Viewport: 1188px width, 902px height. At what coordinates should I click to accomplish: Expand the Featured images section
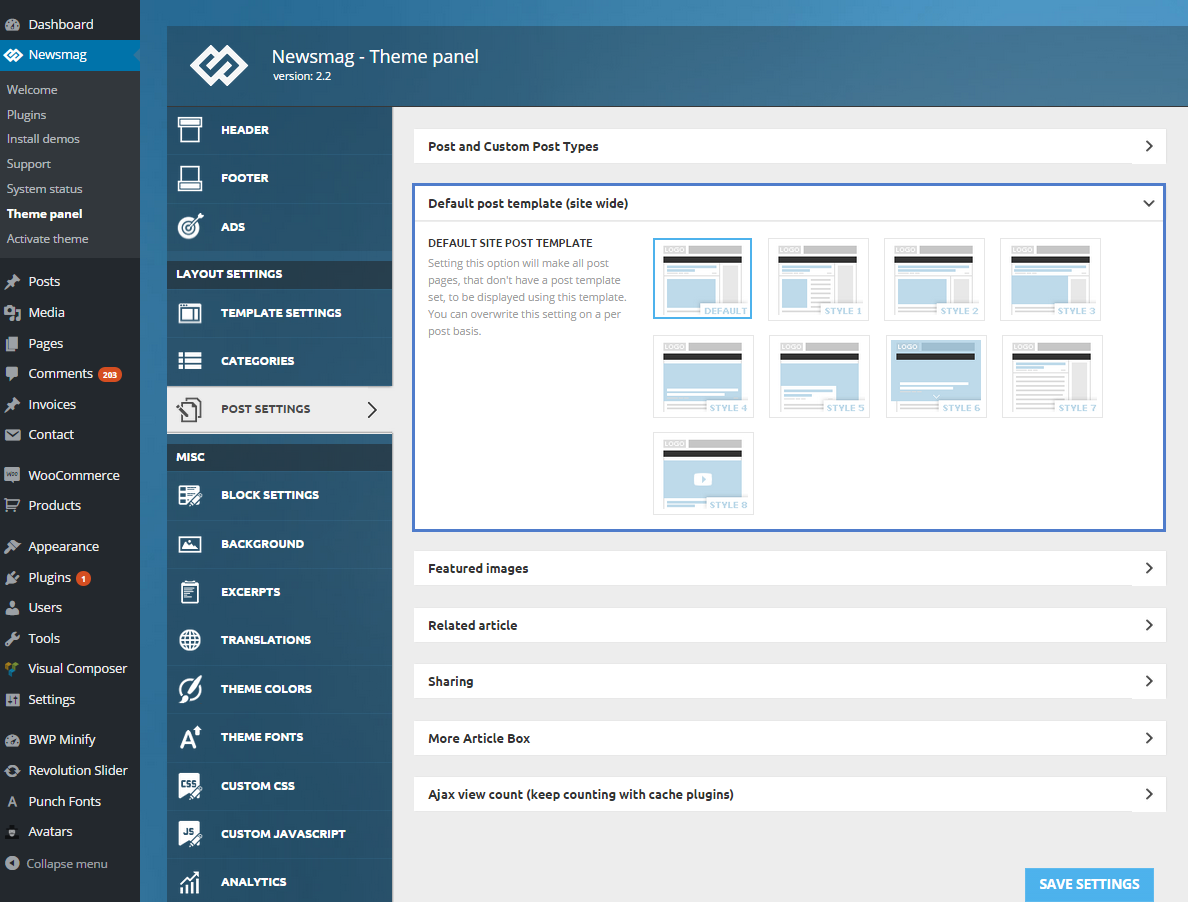(789, 568)
